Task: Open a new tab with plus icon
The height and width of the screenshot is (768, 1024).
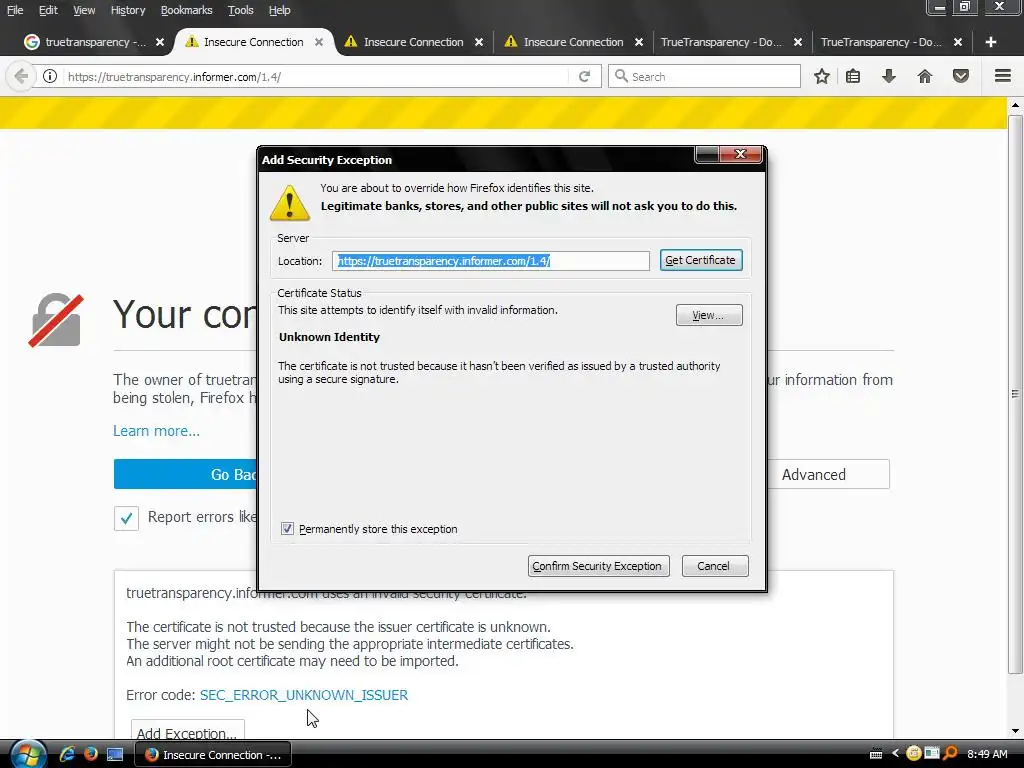Action: (991, 42)
